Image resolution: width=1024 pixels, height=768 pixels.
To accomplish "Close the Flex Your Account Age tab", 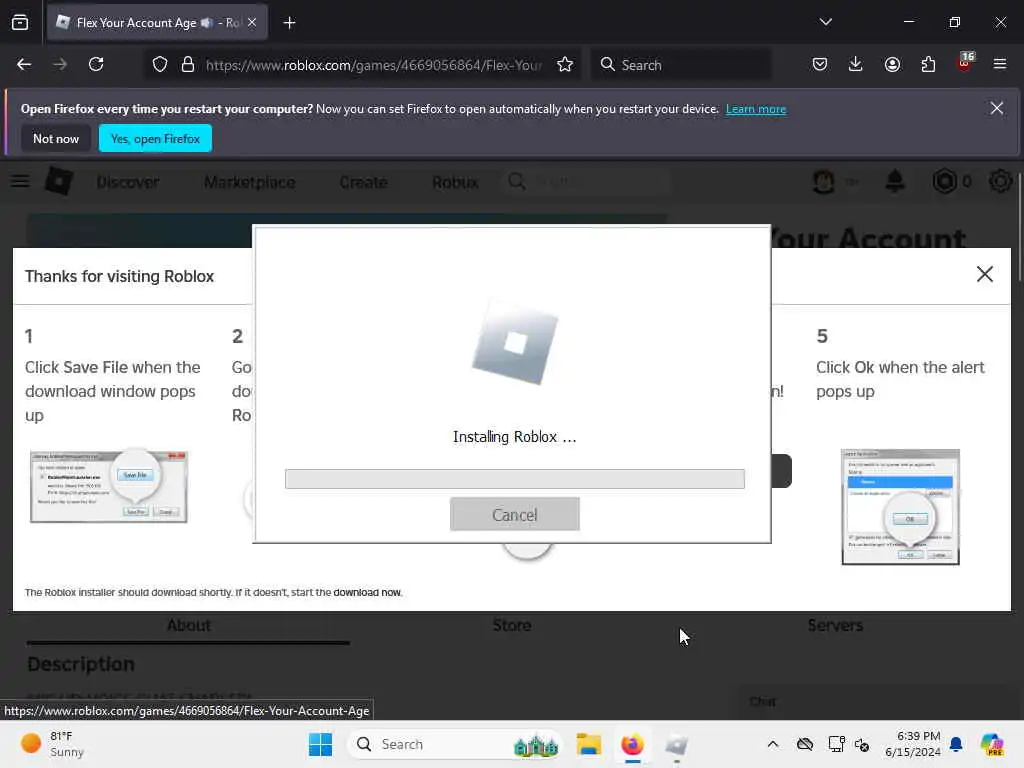I will [x=252, y=23].
